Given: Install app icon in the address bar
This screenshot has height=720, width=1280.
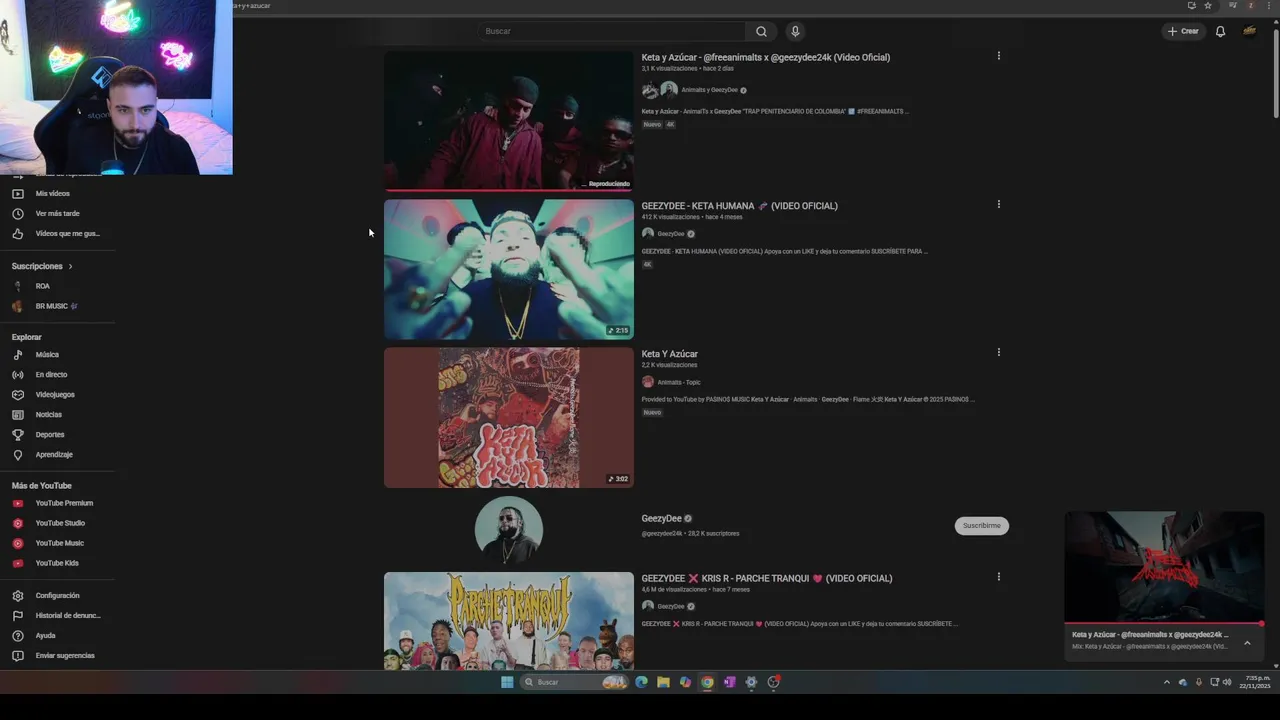Looking at the screenshot, I should click(x=1191, y=5).
